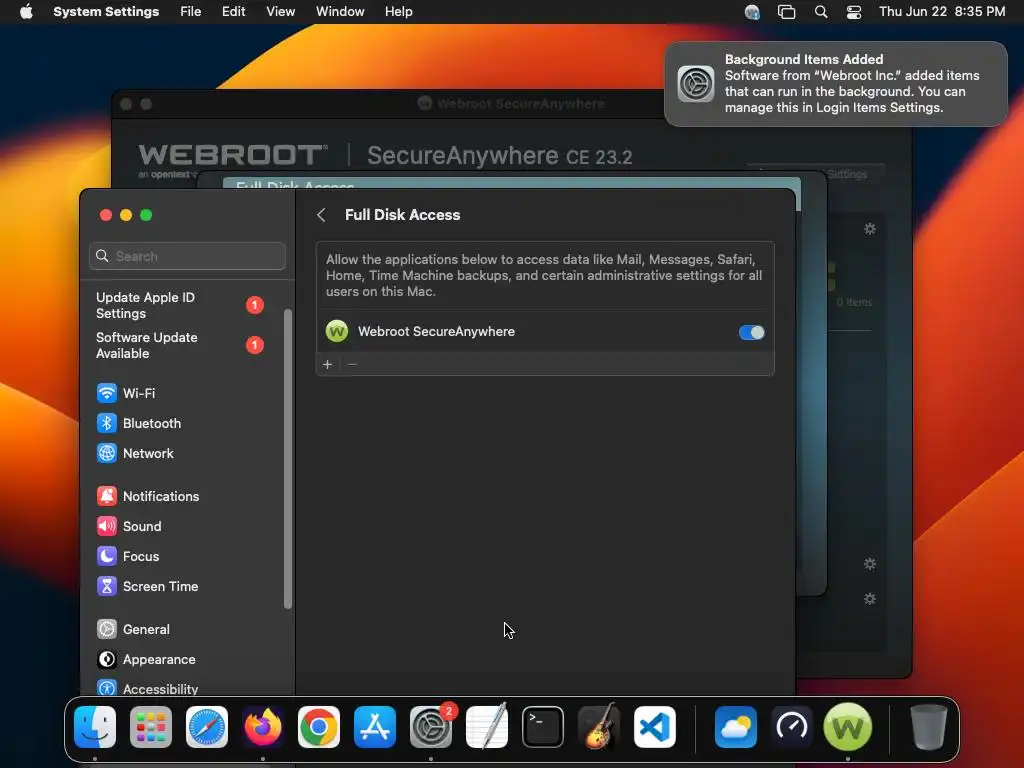Viewport: 1024px width, 768px height.
Task: Open Webroot SecureAnywhere from the Dock
Action: (x=848, y=727)
